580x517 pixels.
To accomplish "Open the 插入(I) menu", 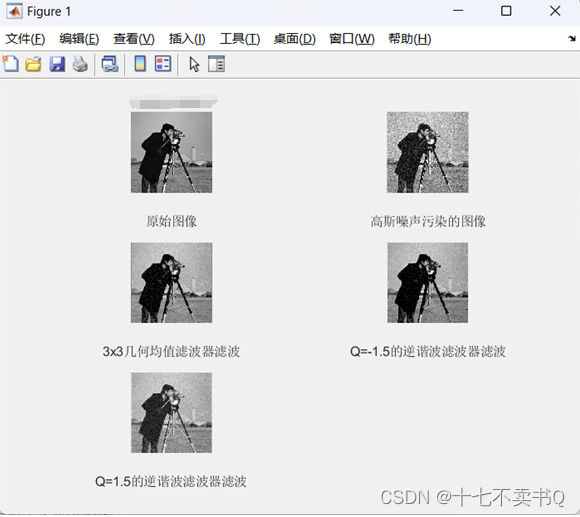I will pyautogui.click(x=187, y=39).
